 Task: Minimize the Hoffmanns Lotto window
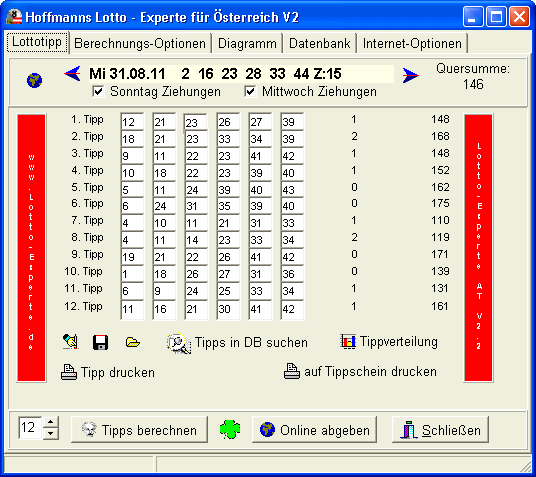click(473, 16)
